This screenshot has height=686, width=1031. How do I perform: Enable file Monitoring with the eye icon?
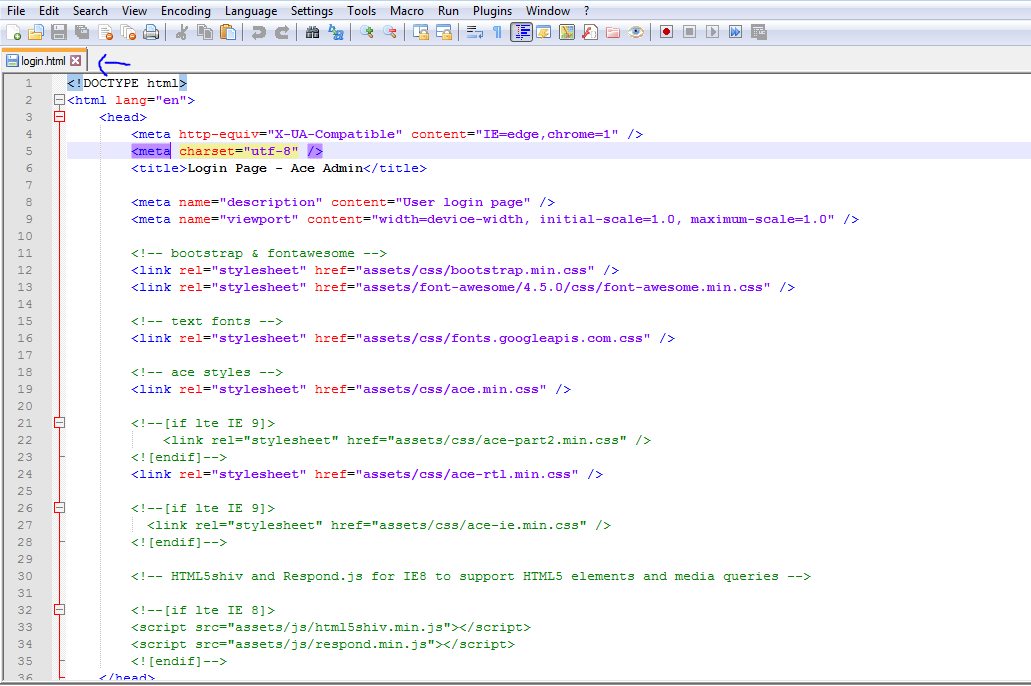636,32
